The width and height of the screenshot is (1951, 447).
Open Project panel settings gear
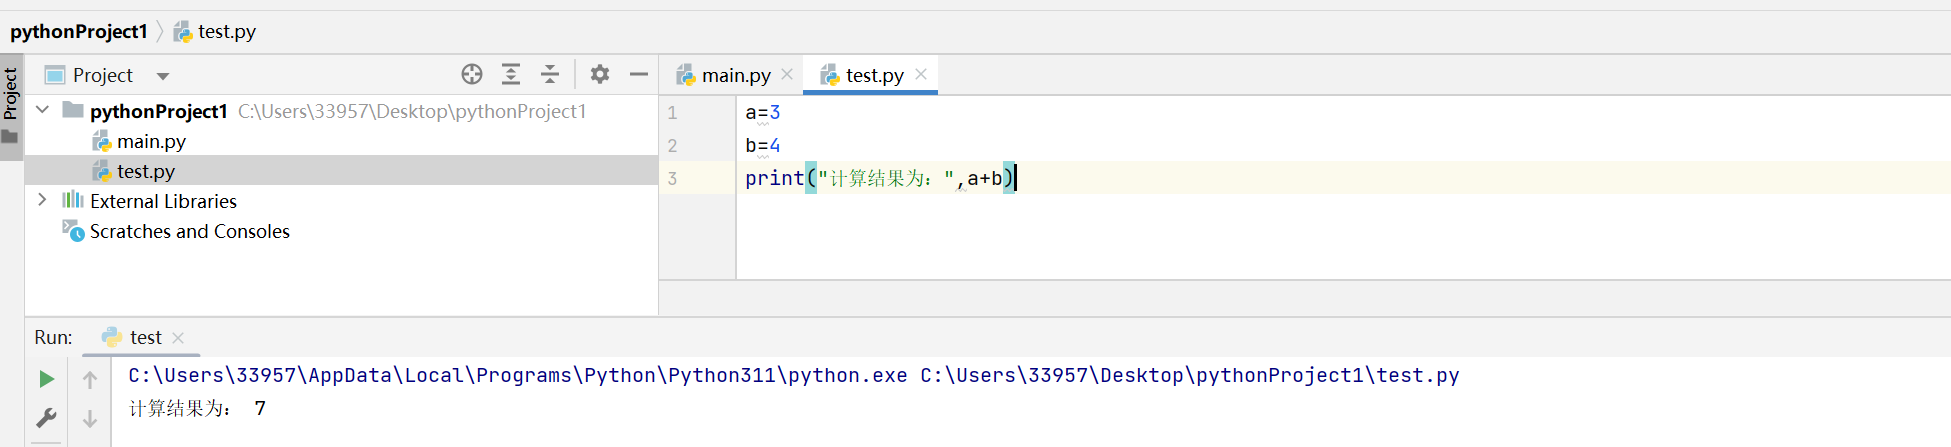pos(600,74)
